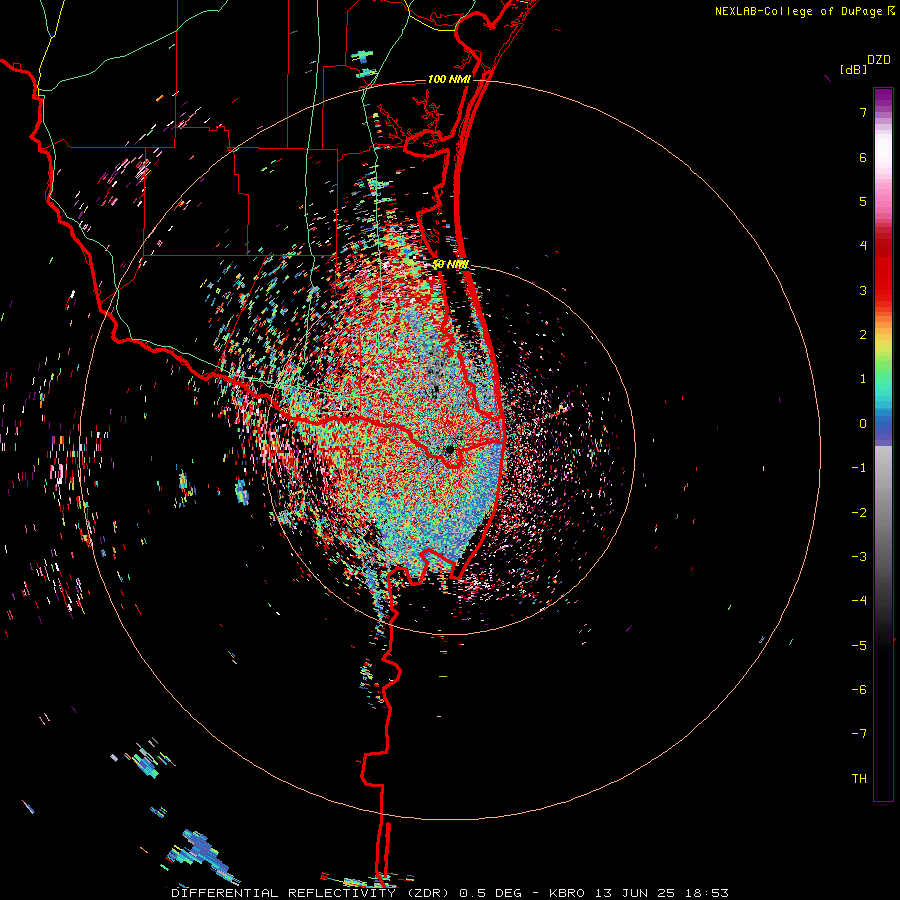Click the DZD legend title
Viewport: 900px width, 900px height.
(x=879, y=60)
